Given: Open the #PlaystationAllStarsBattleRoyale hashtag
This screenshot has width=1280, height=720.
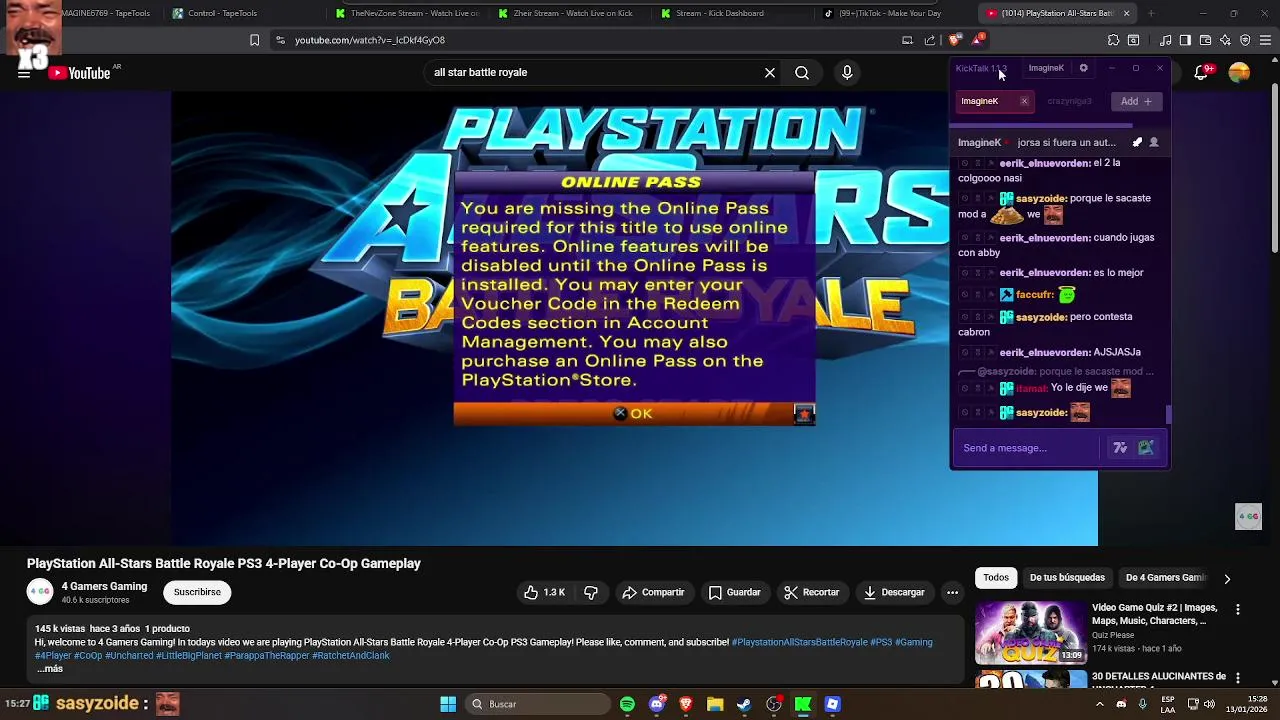Looking at the screenshot, I should click(x=800, y=642).
